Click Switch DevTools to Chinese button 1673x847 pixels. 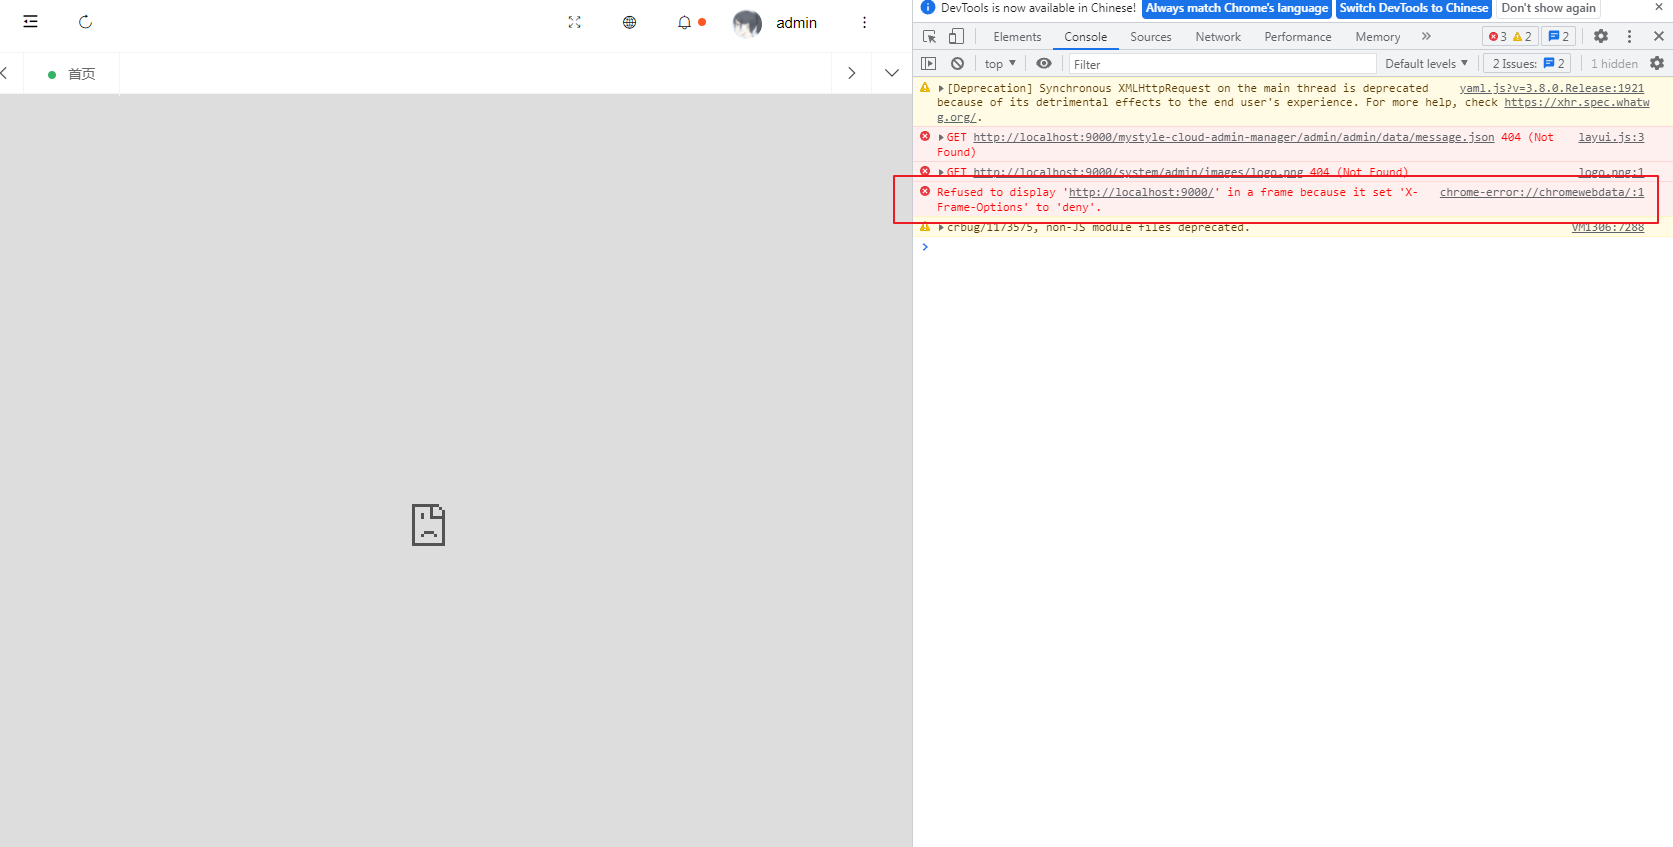[1413, 8]
